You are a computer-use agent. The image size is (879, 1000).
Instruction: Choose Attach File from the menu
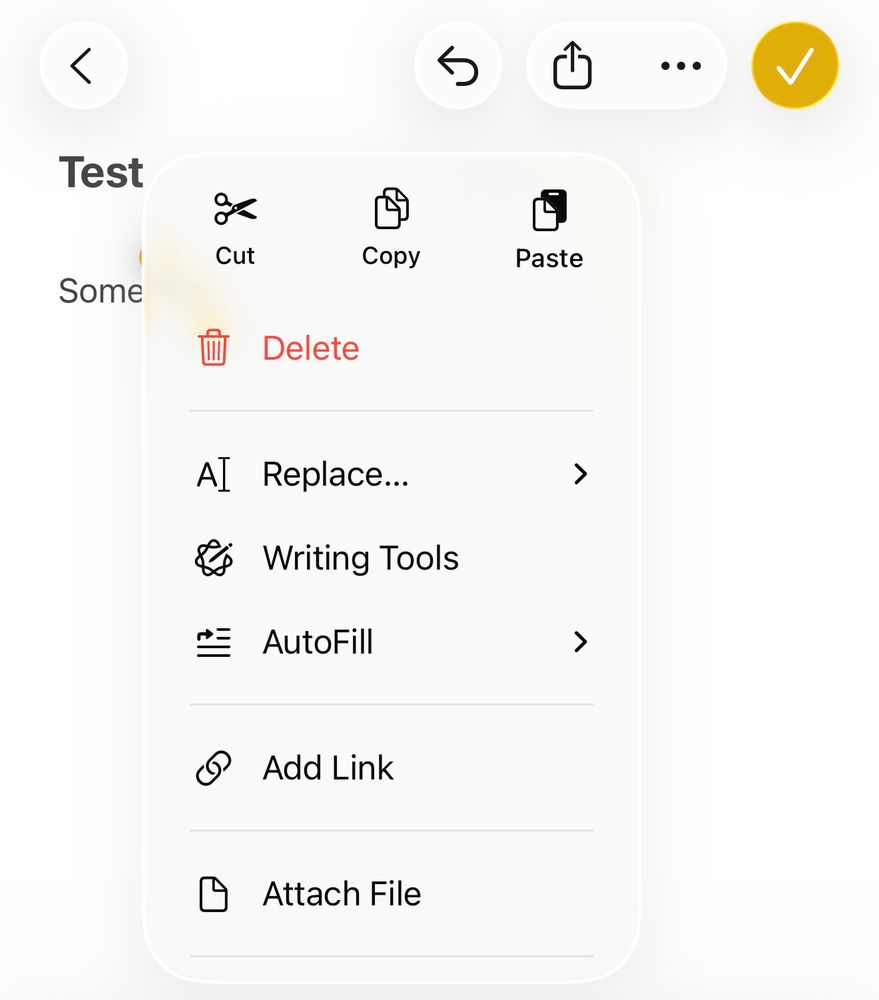(x=391, y=894)
